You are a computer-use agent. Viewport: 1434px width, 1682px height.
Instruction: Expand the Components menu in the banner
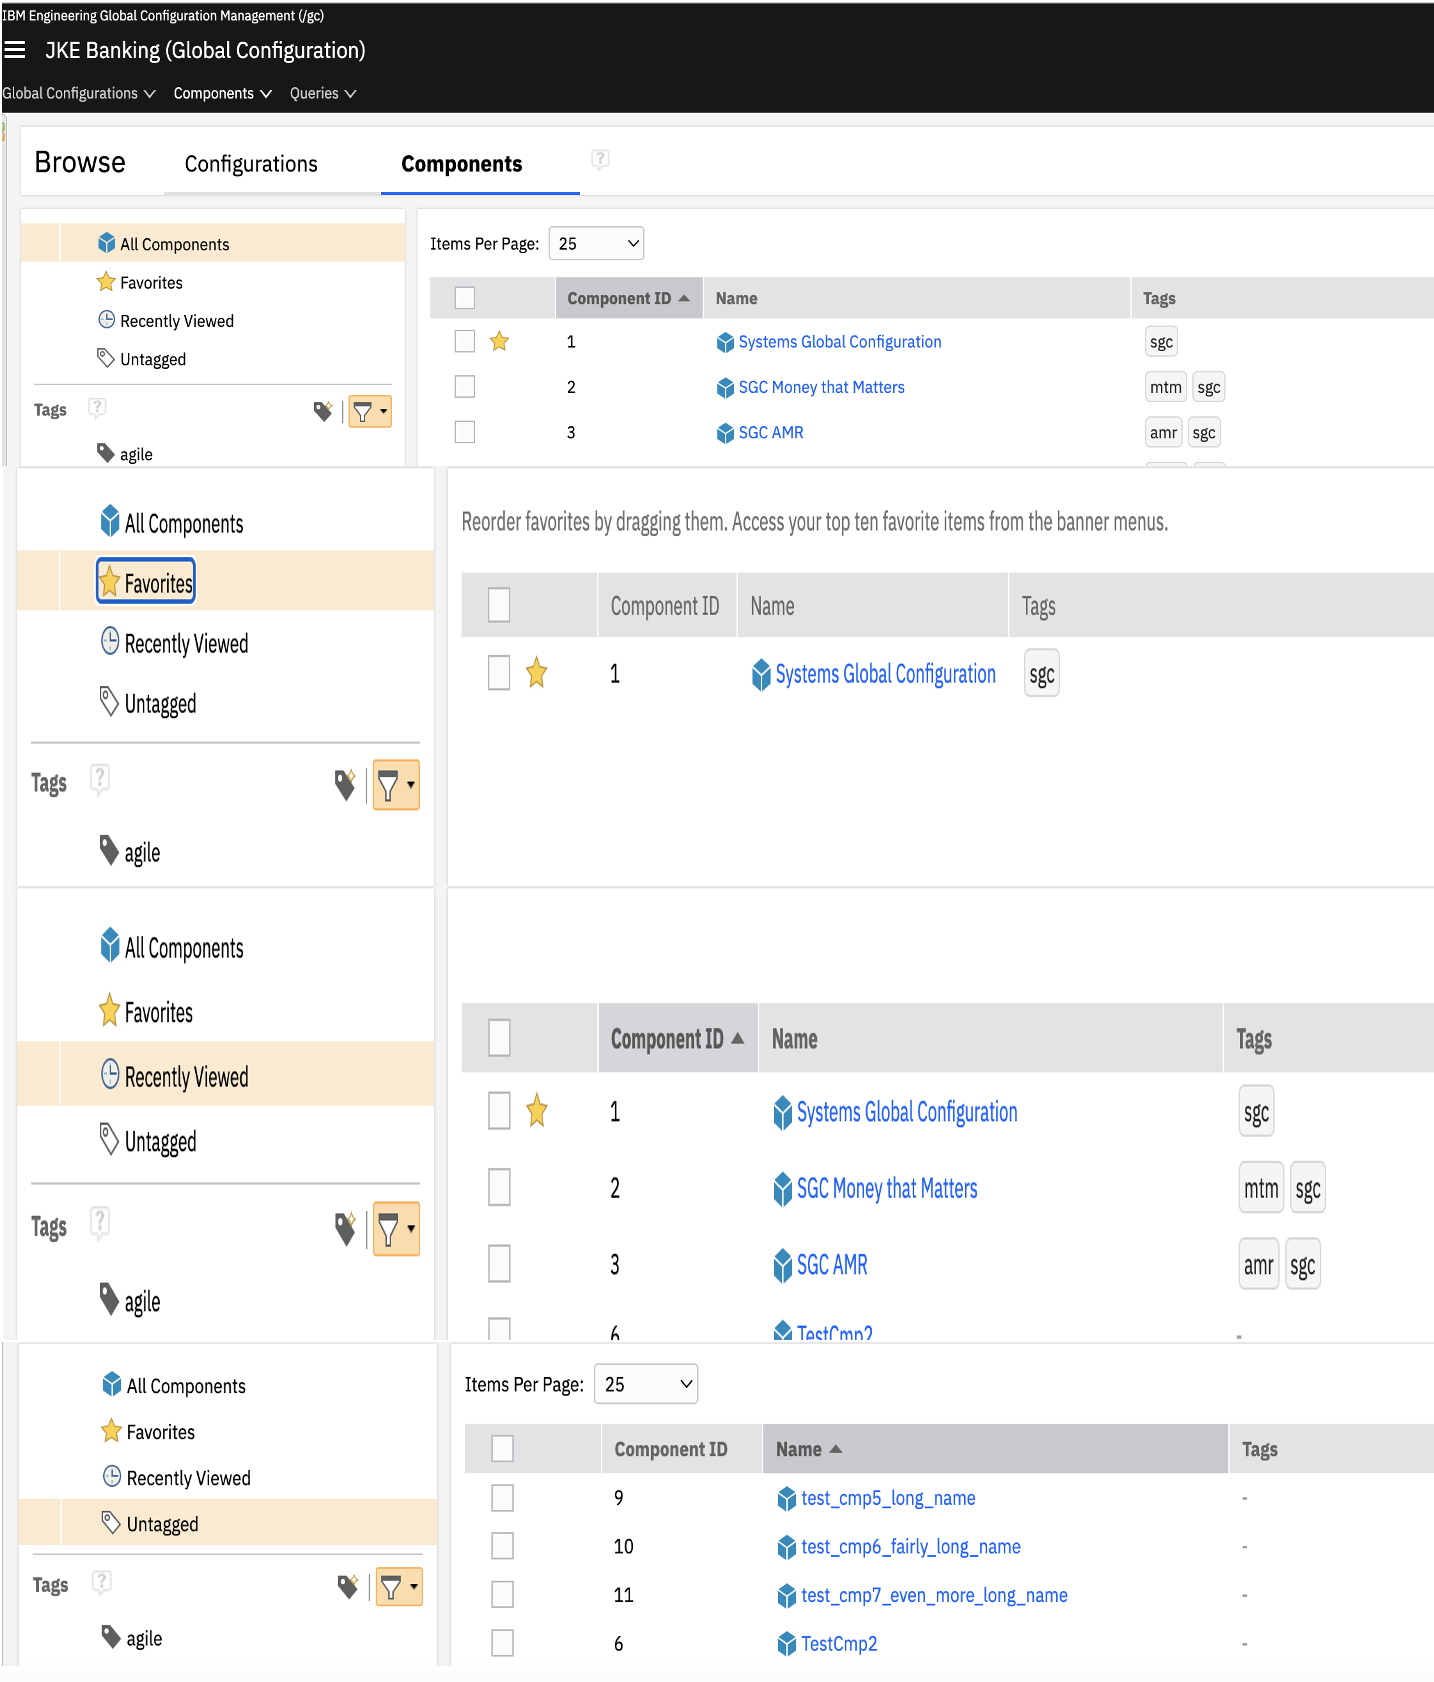(222, 93)
